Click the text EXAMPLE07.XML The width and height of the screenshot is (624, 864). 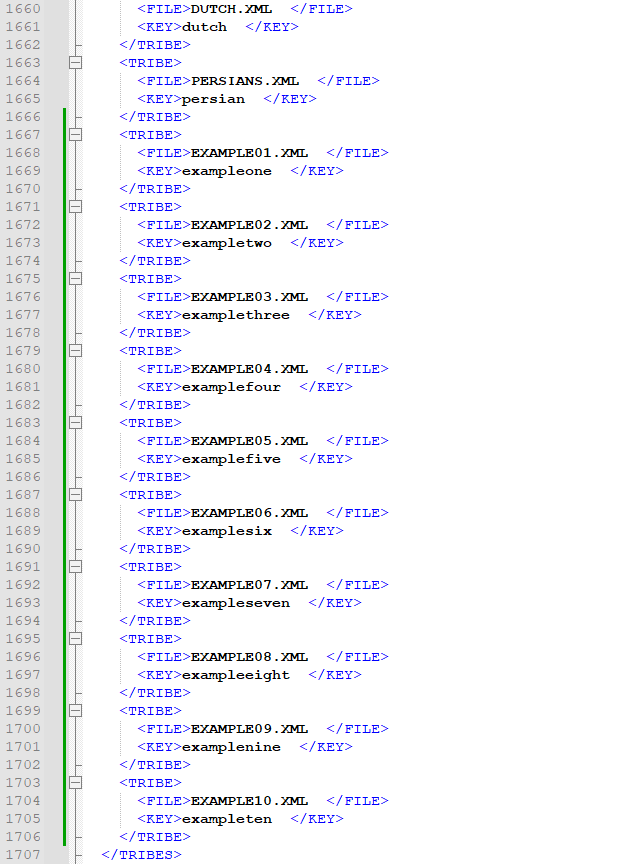[x=250, y=585]
